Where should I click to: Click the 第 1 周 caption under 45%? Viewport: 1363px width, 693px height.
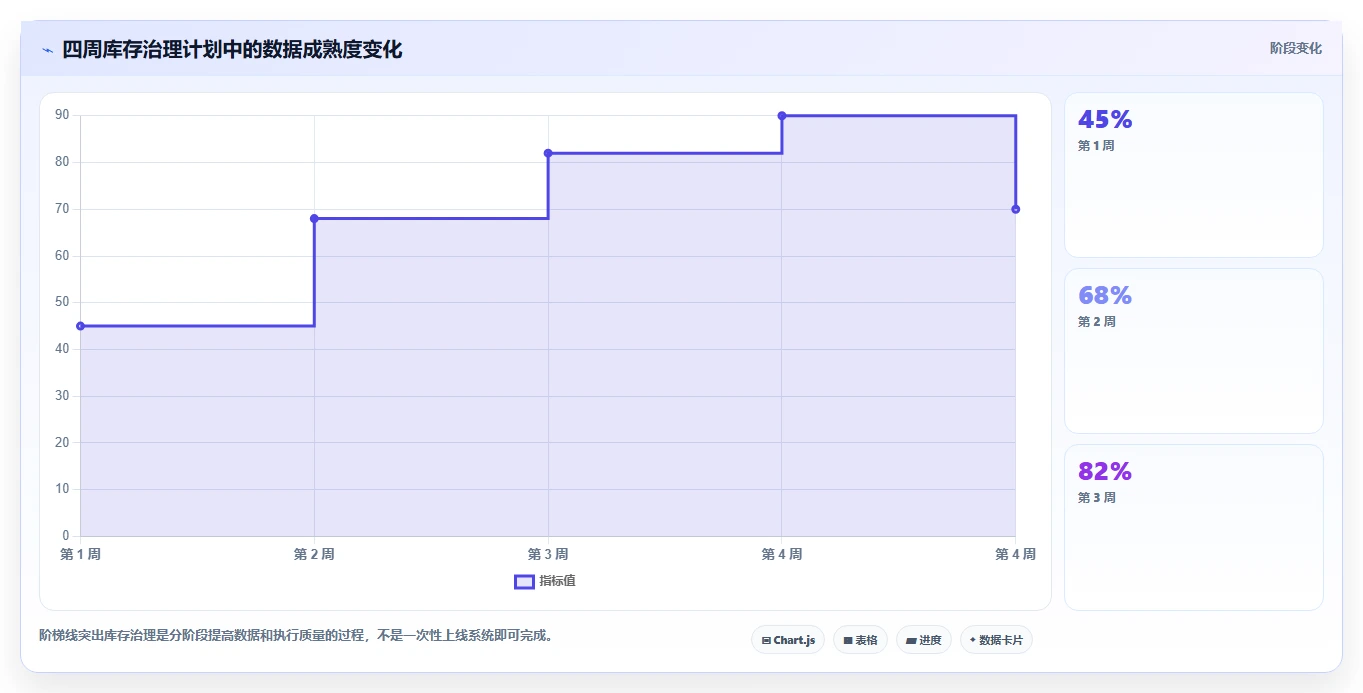pos(1096,146)
